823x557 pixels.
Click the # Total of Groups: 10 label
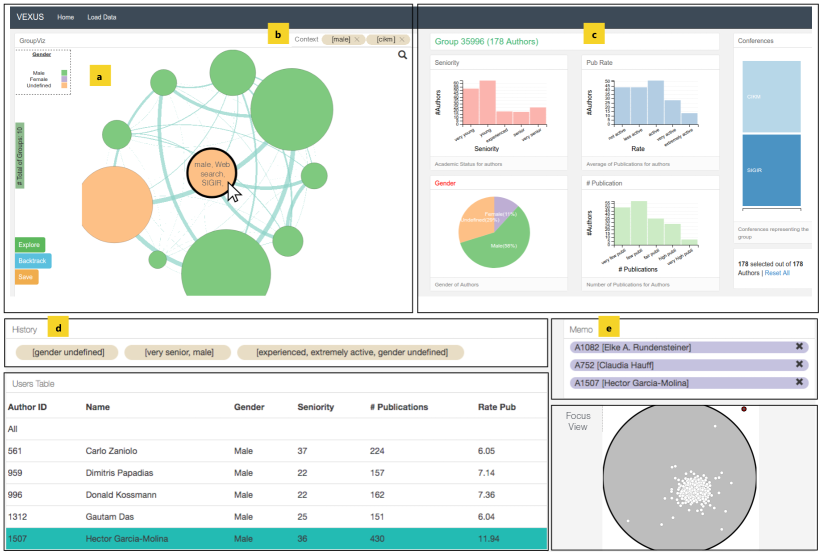click(20, 156)
